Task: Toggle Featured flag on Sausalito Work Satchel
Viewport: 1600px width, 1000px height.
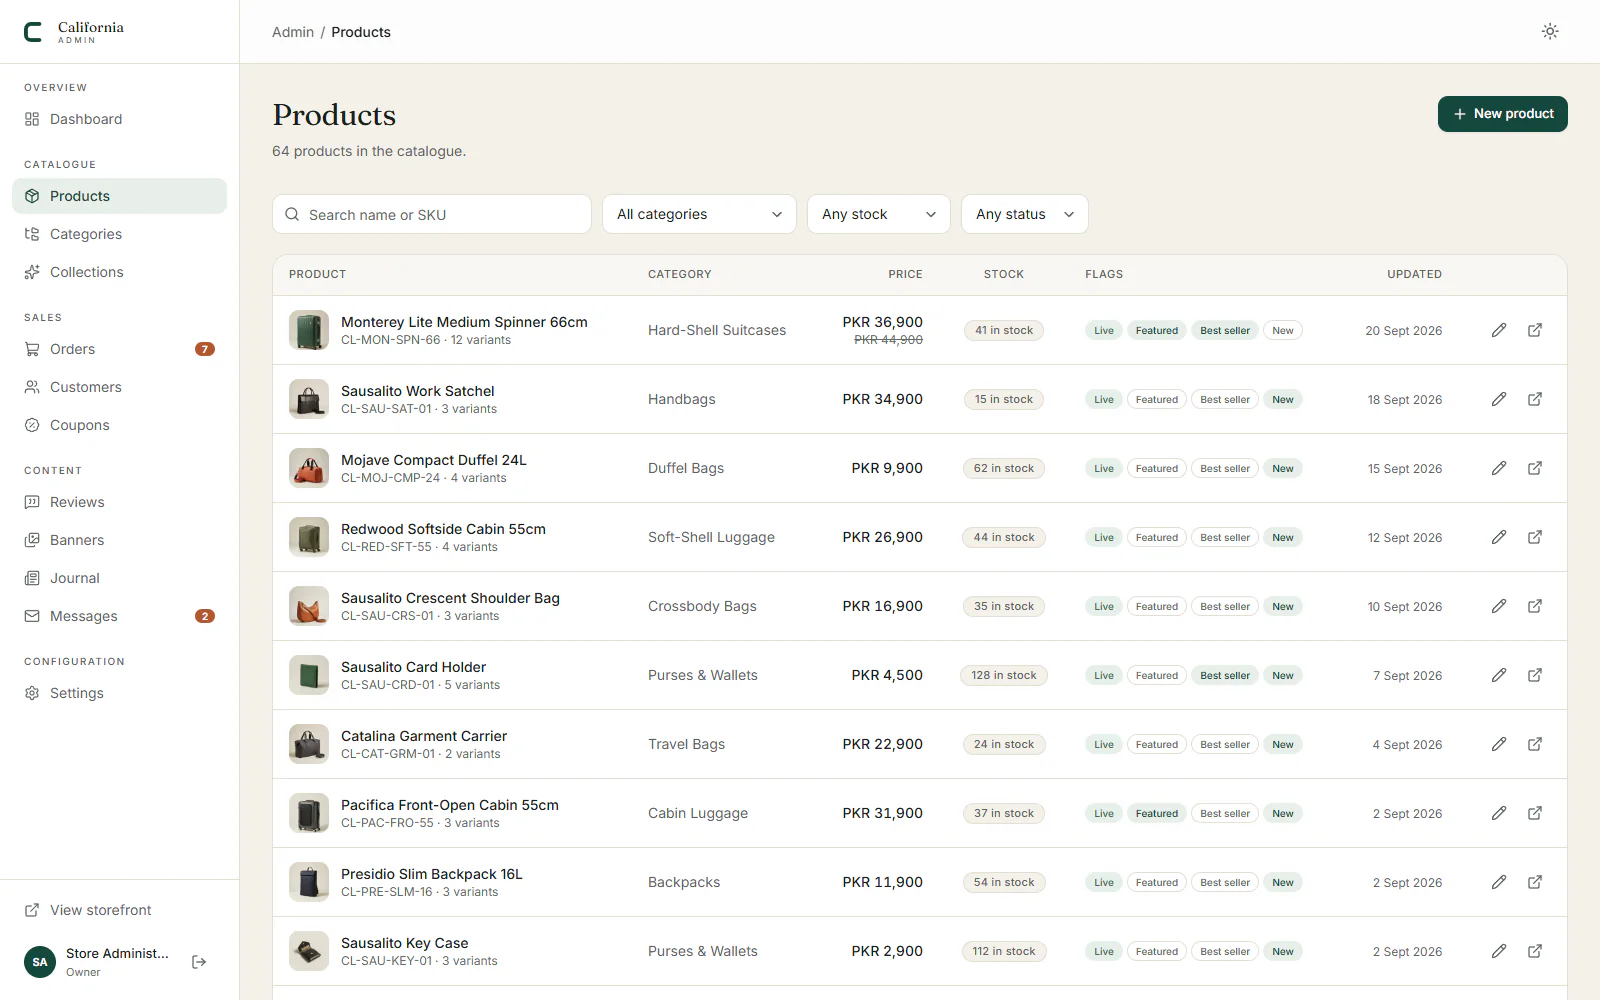Action: [x=1157, y=399]
